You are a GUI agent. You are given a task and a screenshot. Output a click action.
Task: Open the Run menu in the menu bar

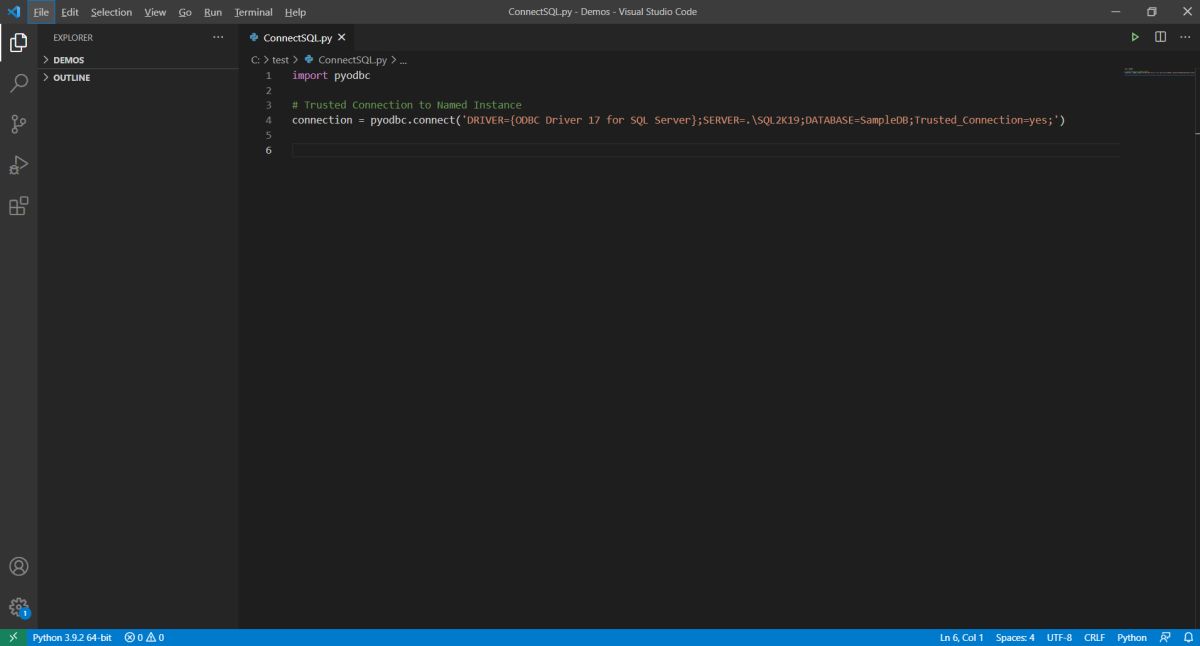coord(212,11)
